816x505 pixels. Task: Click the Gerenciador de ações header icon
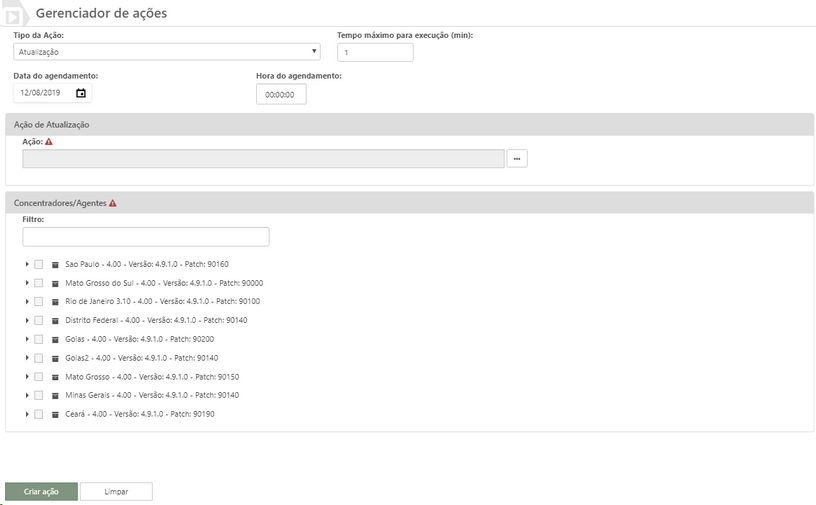point(15,14)
